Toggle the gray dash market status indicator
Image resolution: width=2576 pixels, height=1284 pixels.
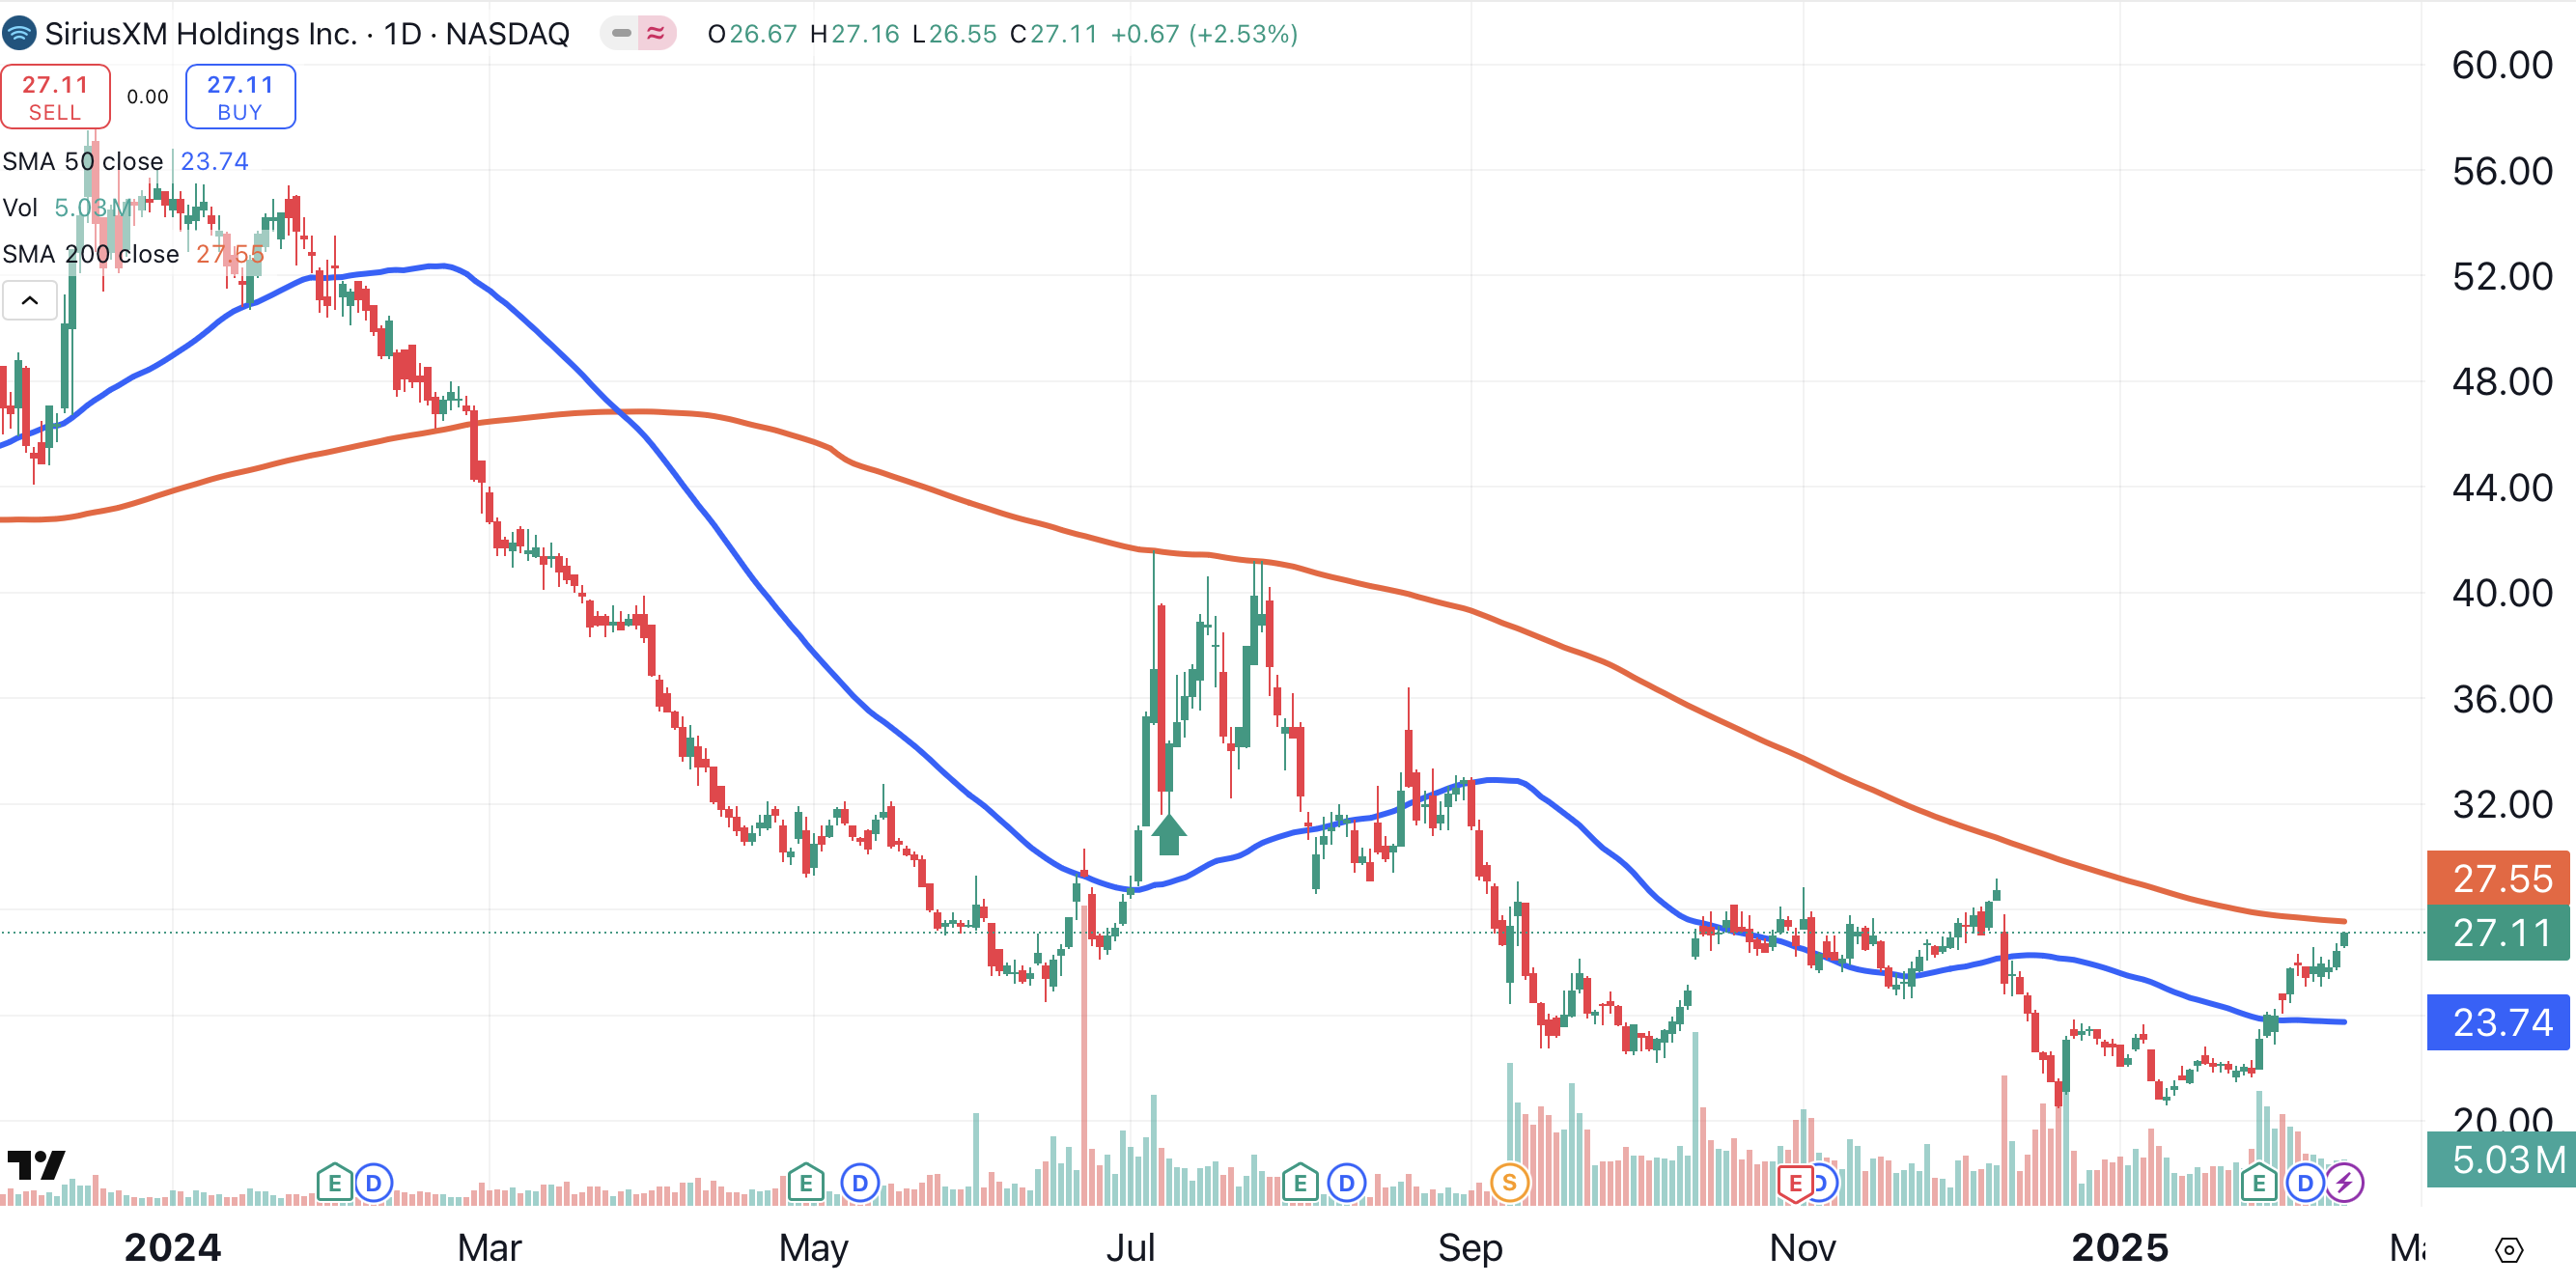click(x=621, y=33)
